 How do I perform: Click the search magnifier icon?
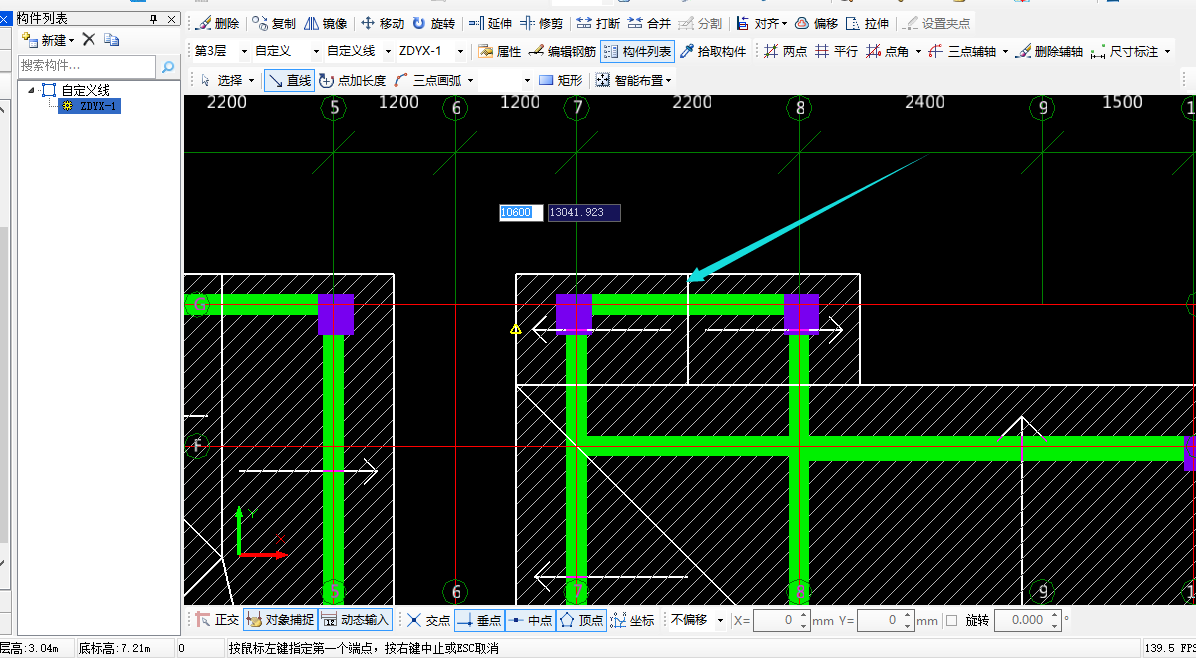pos(168,66)
